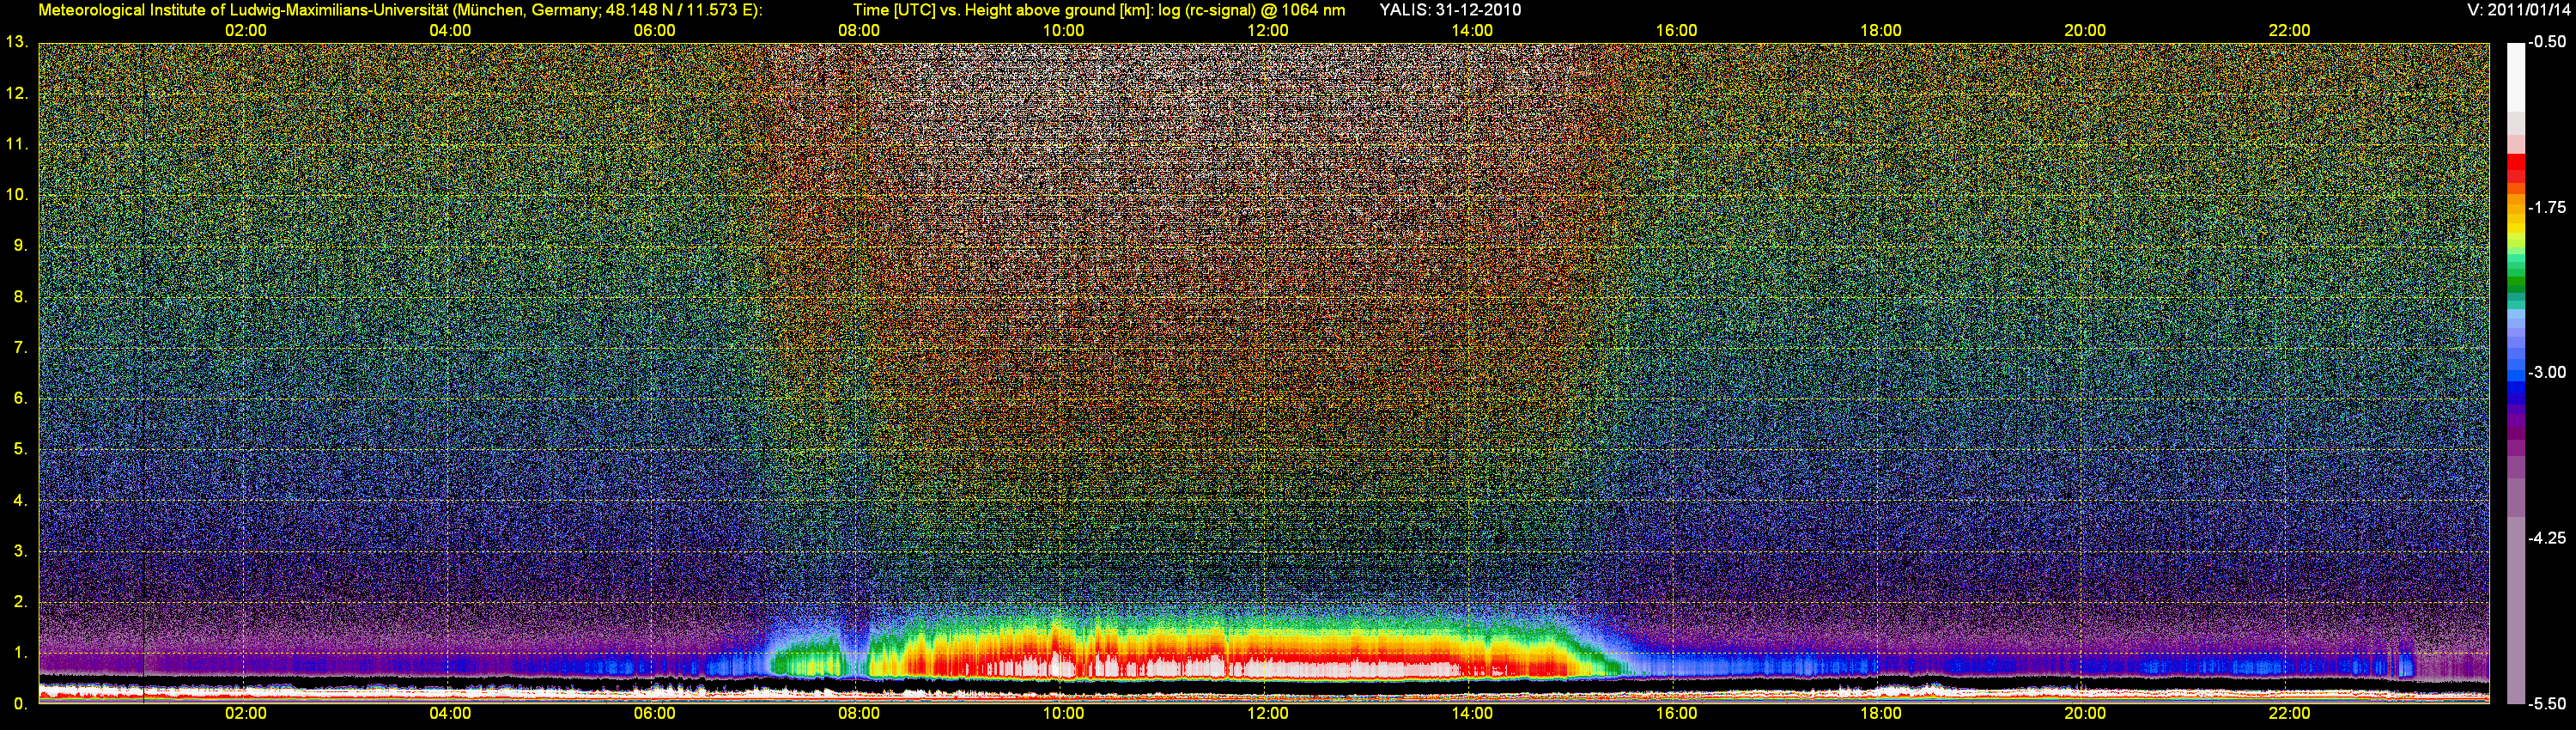The width and height of the screenshot is (2576, 730).
Task: Click the 04:00 label on the bottom time axis
Action: (x=450, y=713)
